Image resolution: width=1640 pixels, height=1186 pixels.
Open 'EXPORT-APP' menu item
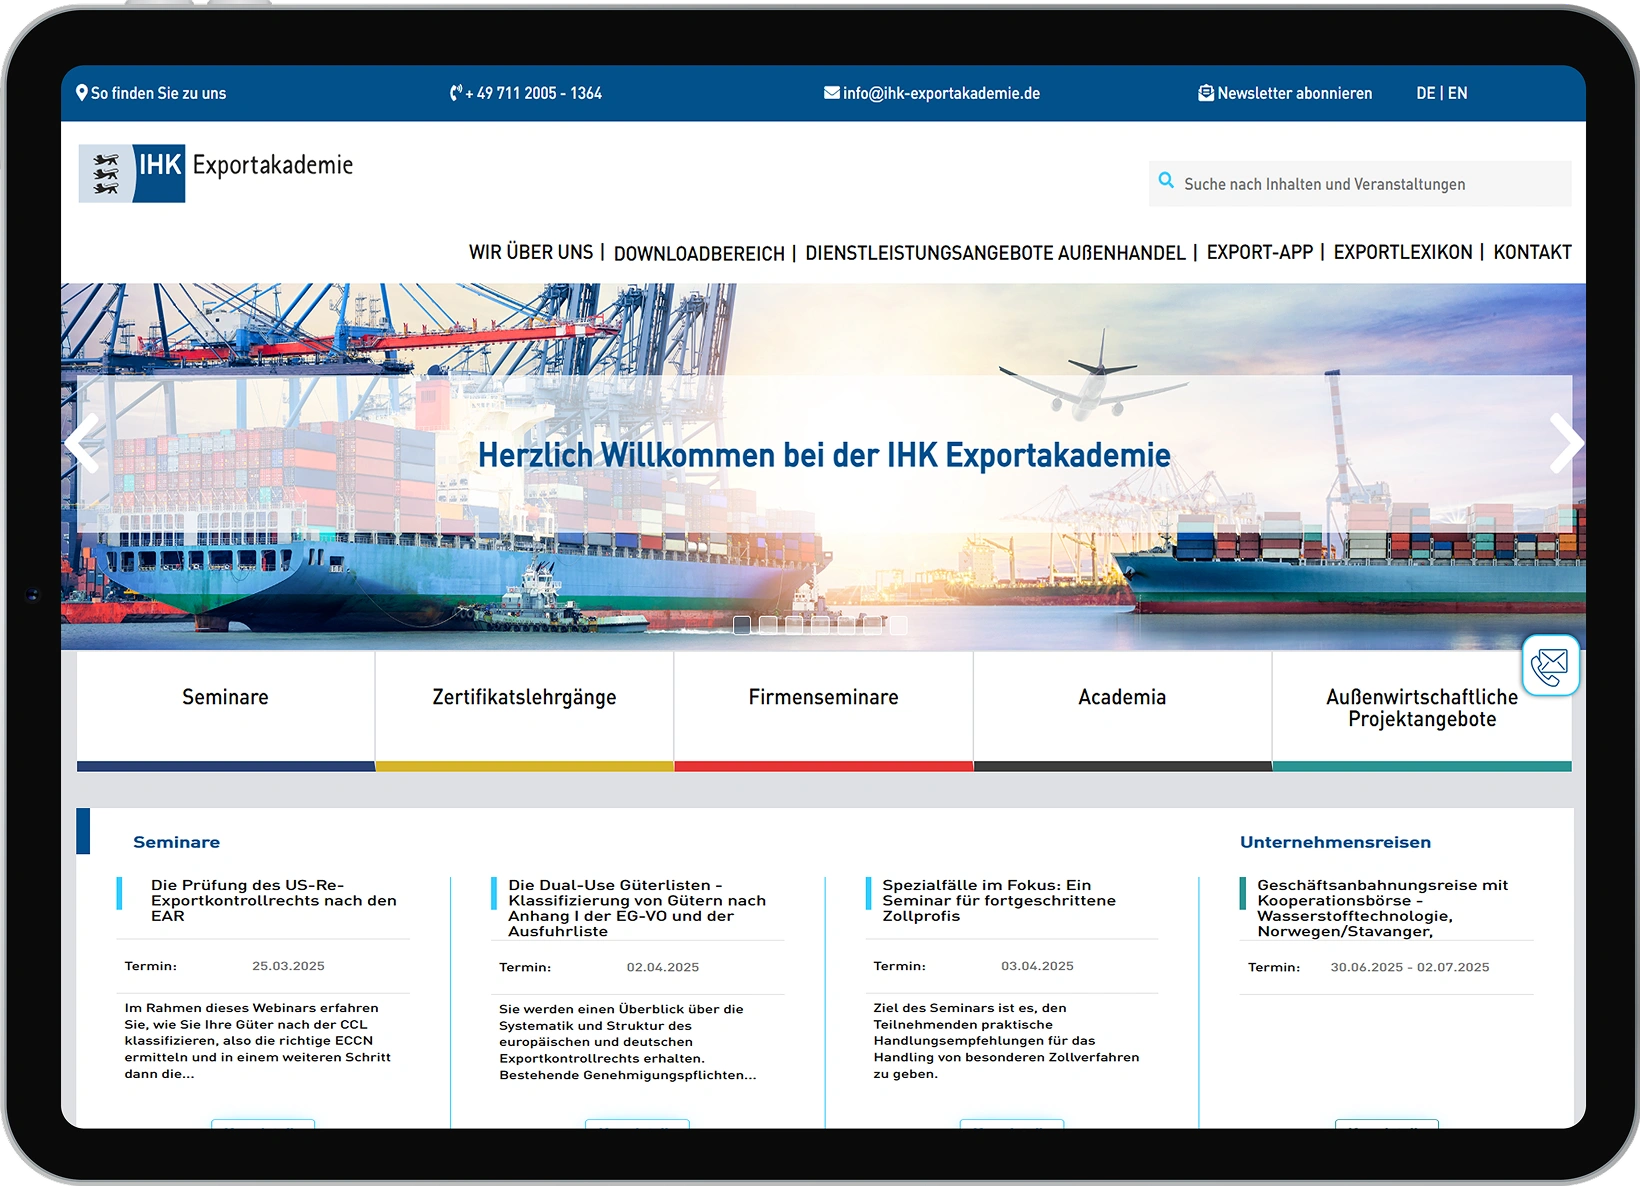coord(1260,252)
